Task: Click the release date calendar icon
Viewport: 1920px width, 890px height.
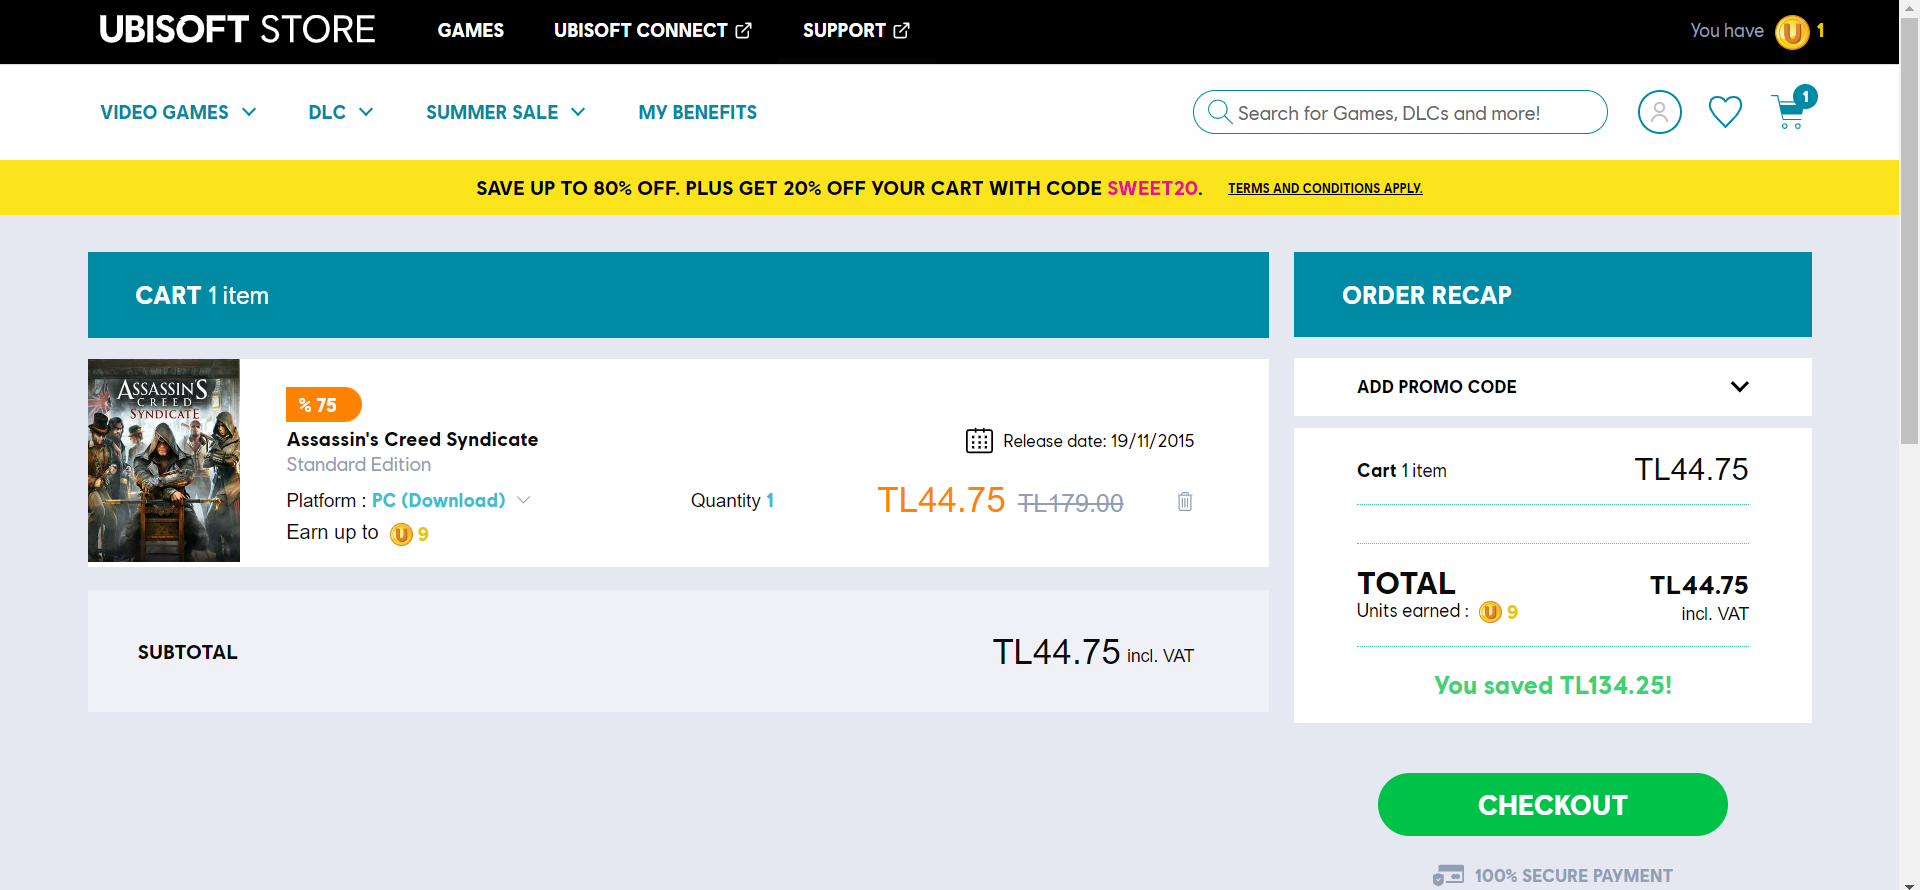Action: [x=979, y=441]
